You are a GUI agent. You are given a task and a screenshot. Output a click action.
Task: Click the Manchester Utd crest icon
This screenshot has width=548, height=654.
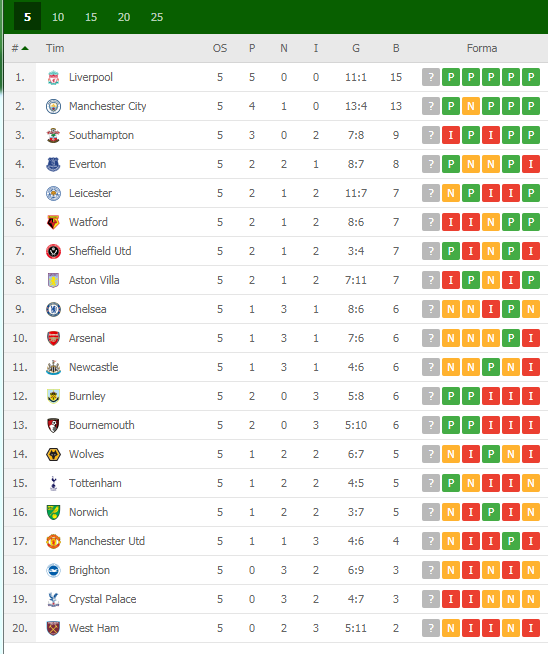point(53,541)
